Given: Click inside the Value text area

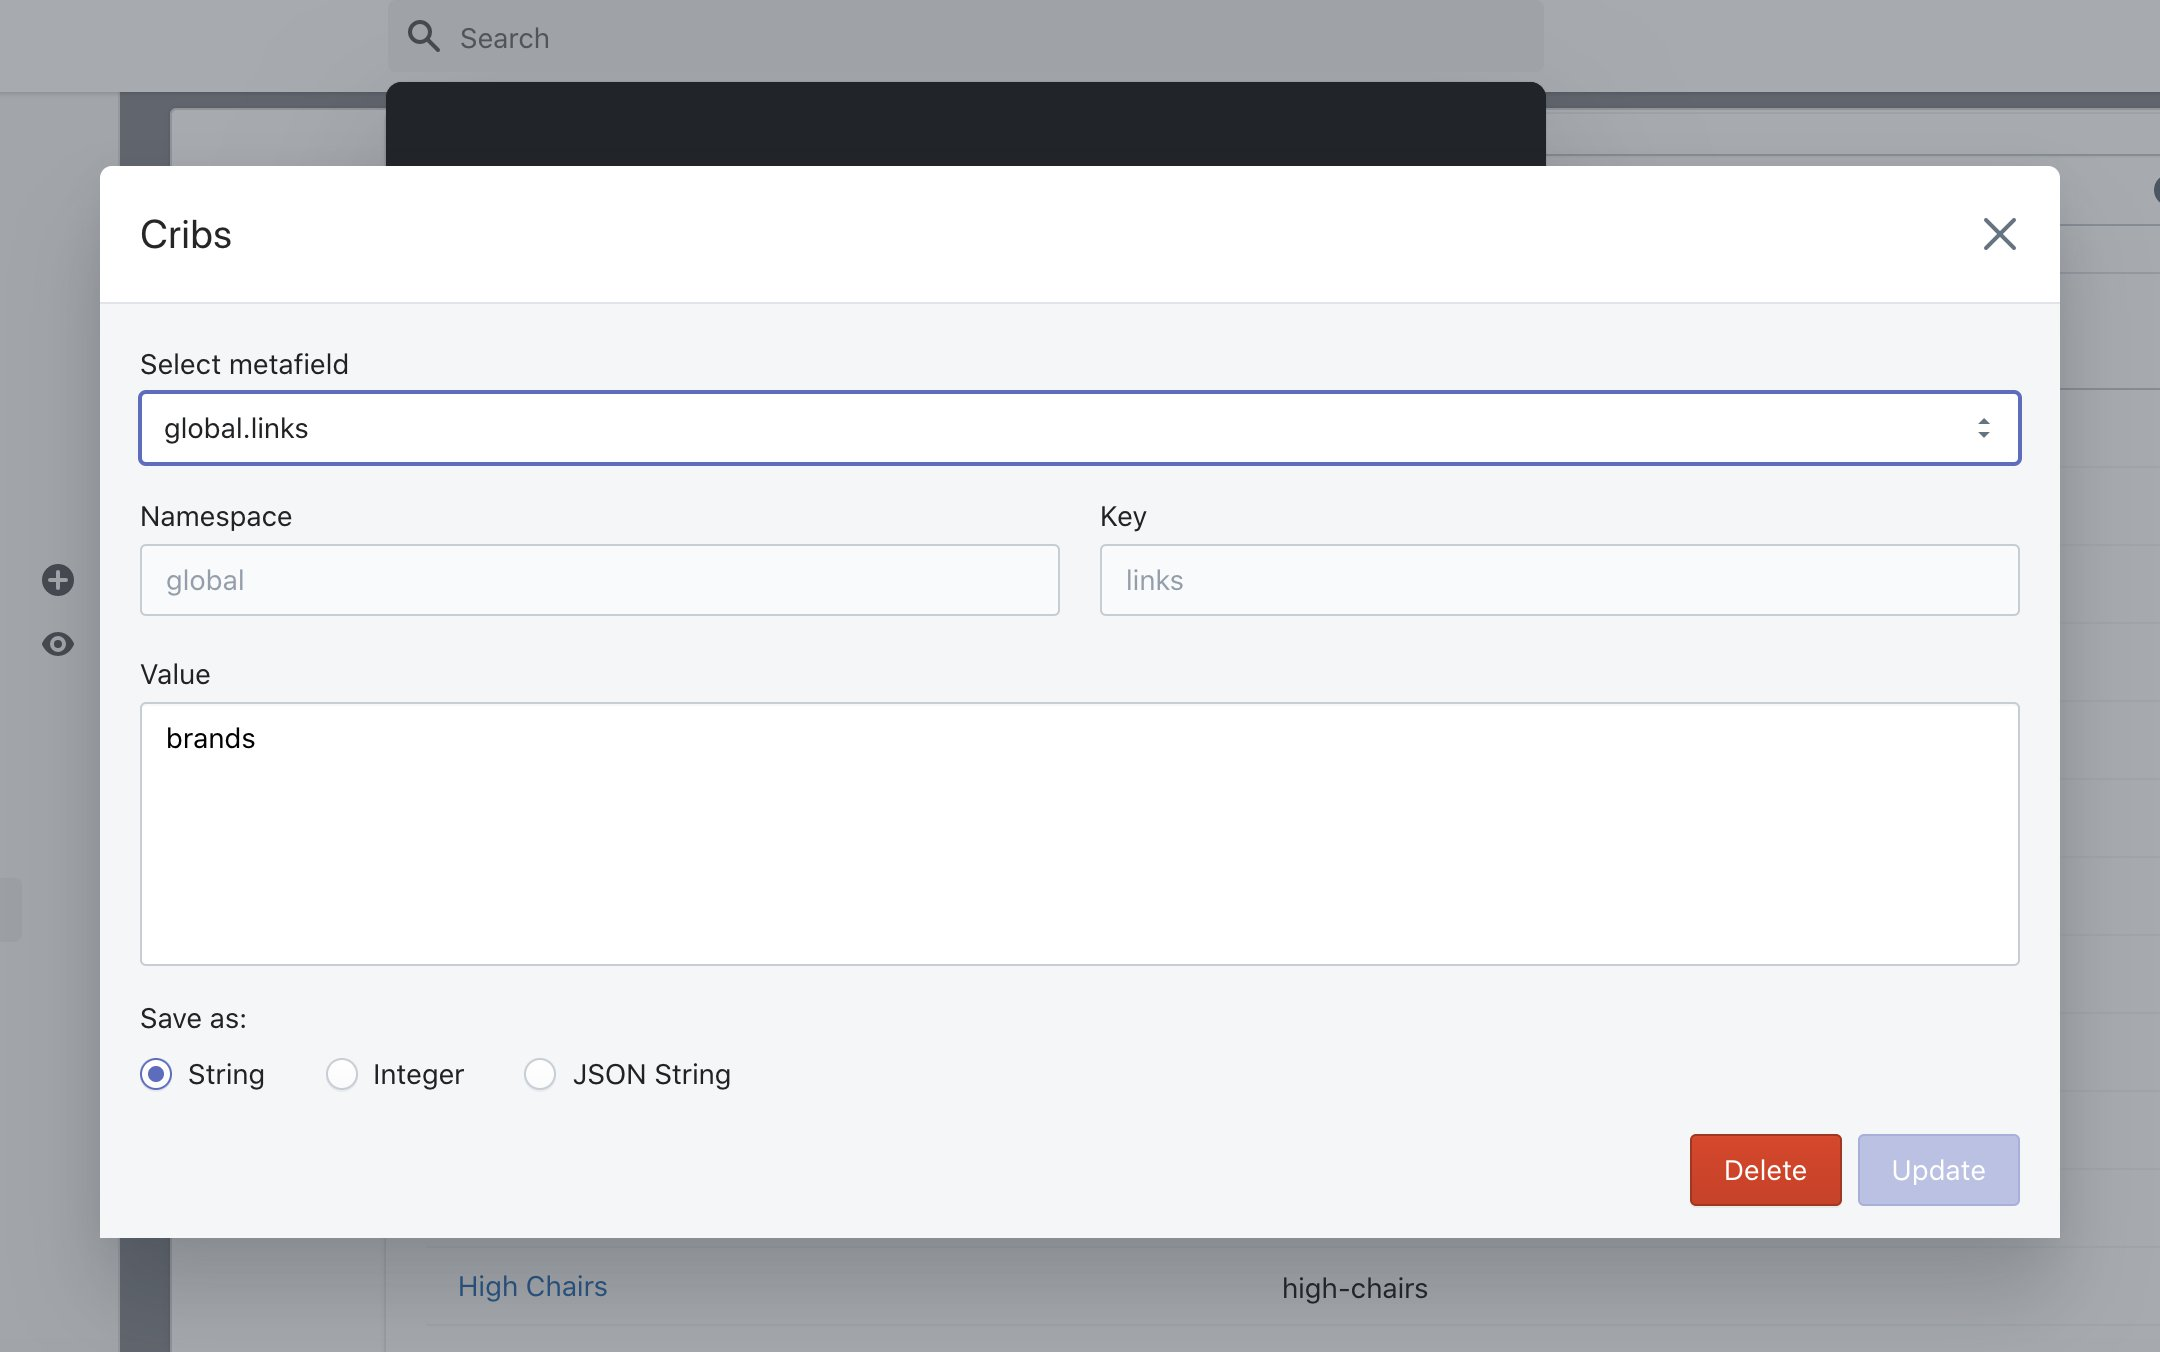Looking at the screenshot, I should (x=1079, y=833).
